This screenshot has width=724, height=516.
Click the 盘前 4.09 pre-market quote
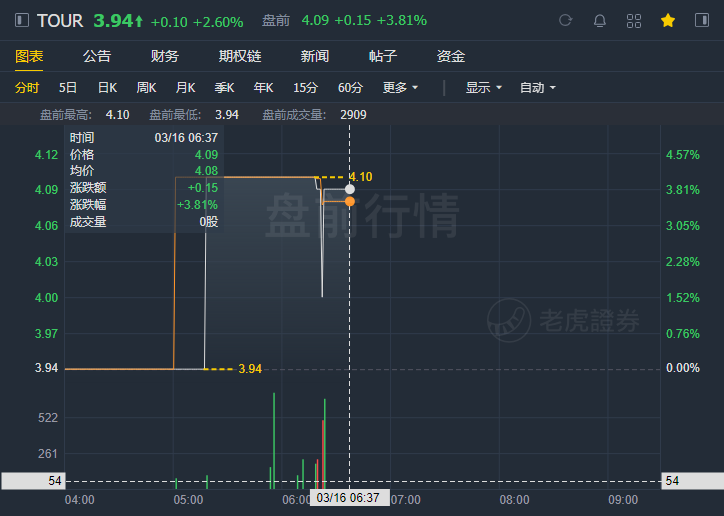[344, 20]
